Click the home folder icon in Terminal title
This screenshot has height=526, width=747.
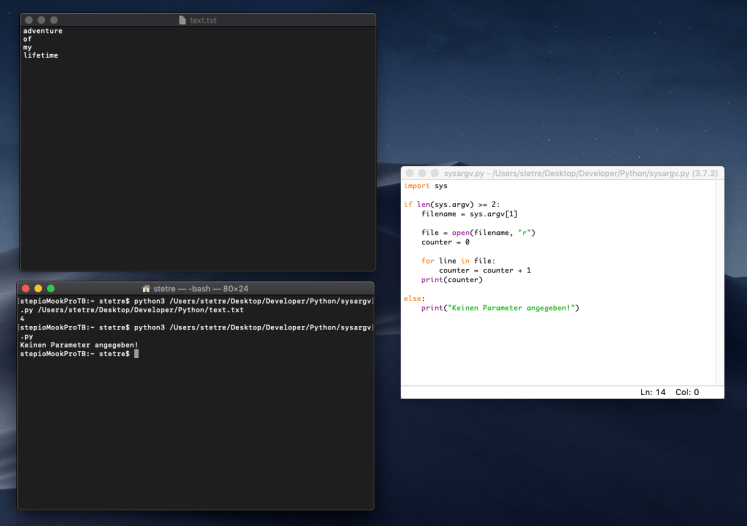click(x=147, y=288)
